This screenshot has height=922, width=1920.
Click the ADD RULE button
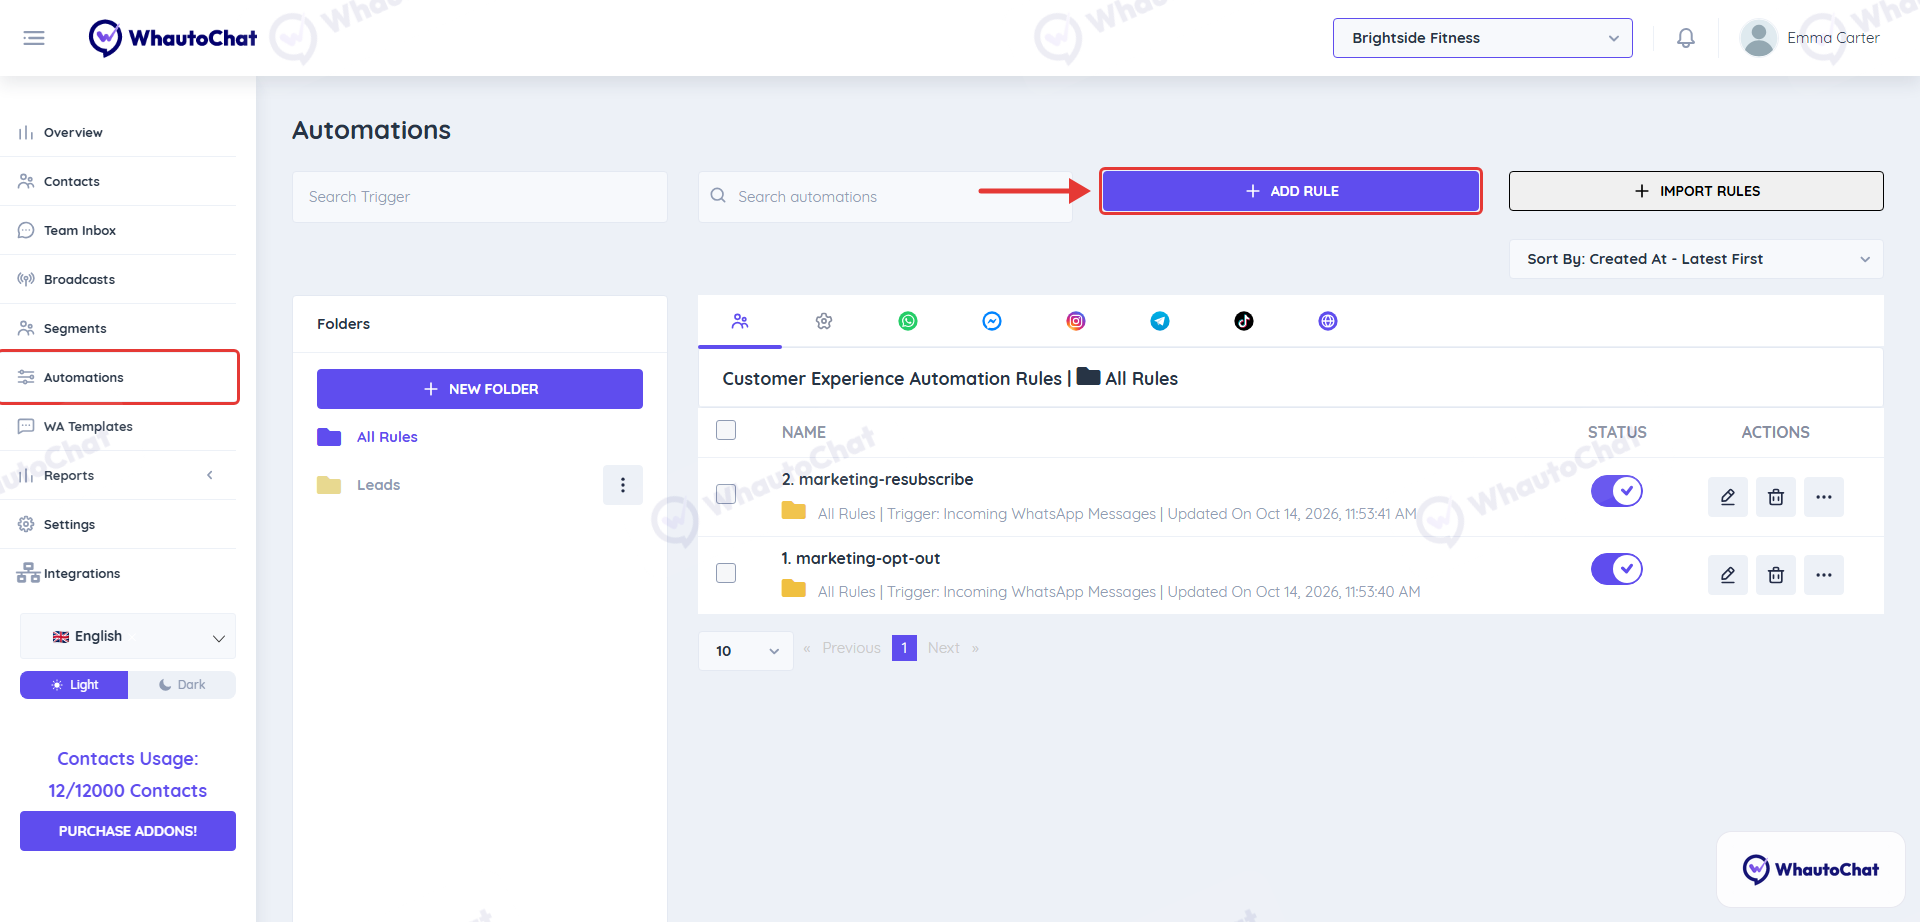pos(1291,191)
